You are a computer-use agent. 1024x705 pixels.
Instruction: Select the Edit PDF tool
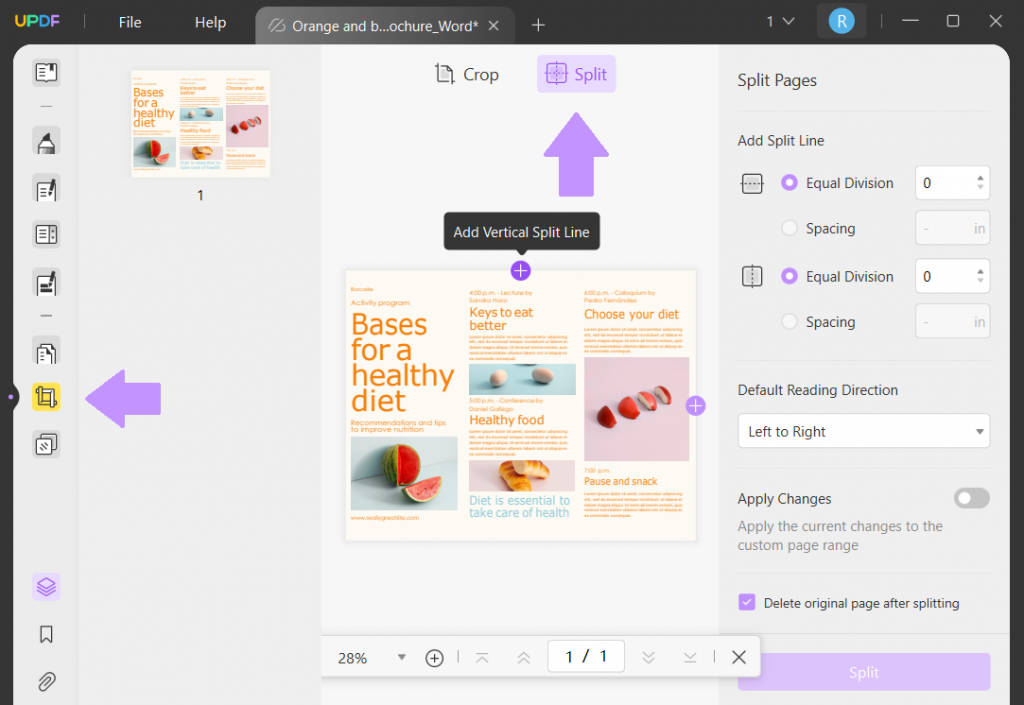(45, 189)
